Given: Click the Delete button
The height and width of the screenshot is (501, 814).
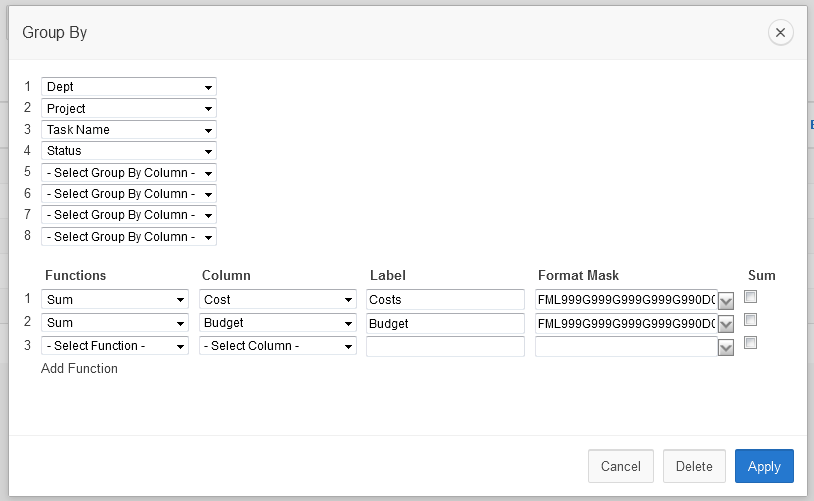Looking at the screenshot, I should pyautogui.click(x=694, y=466).
